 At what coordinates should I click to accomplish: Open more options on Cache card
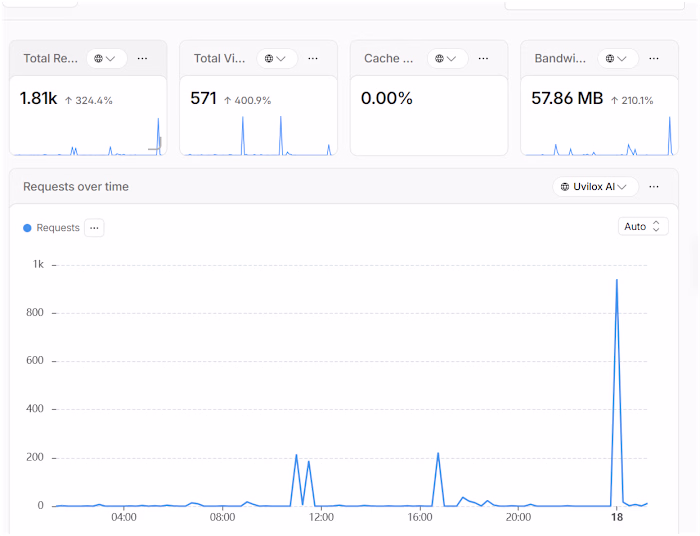[x=483, y=58]
